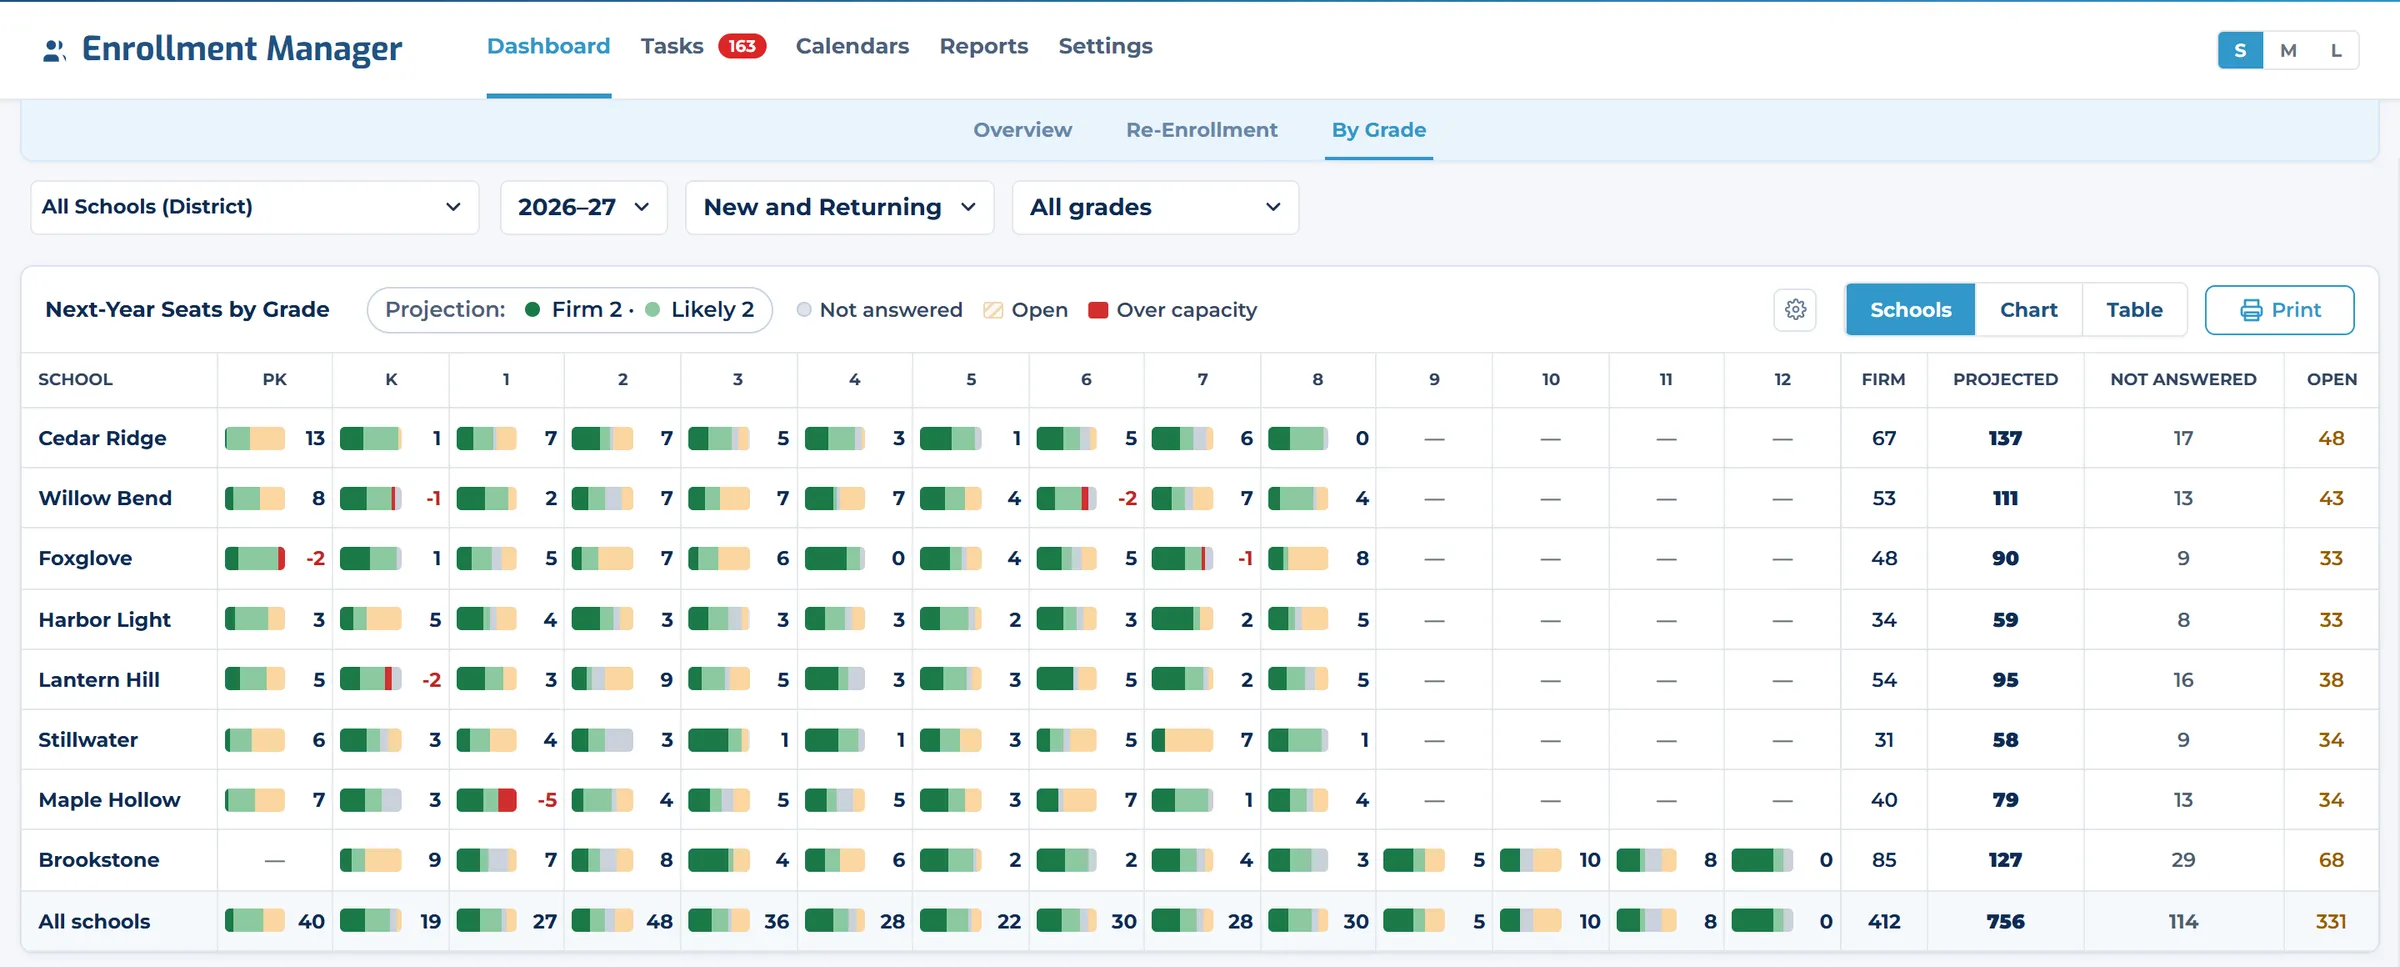The width and height of the screenshot is (2400, 967).
Task: Open the 2026–27 year dropdown
Action: click(584, 207)
